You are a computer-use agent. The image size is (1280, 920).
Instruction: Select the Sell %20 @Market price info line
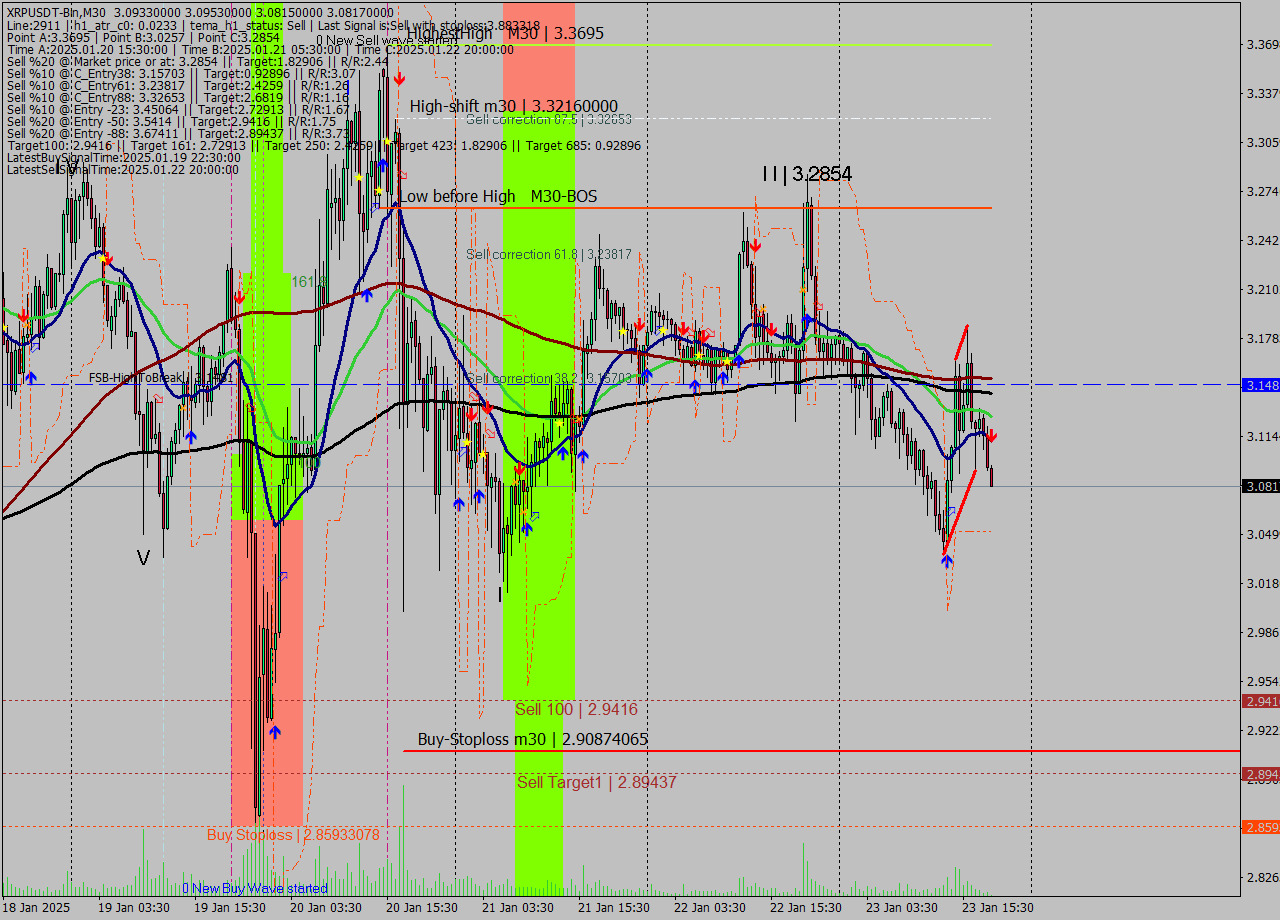pos(197,61)
